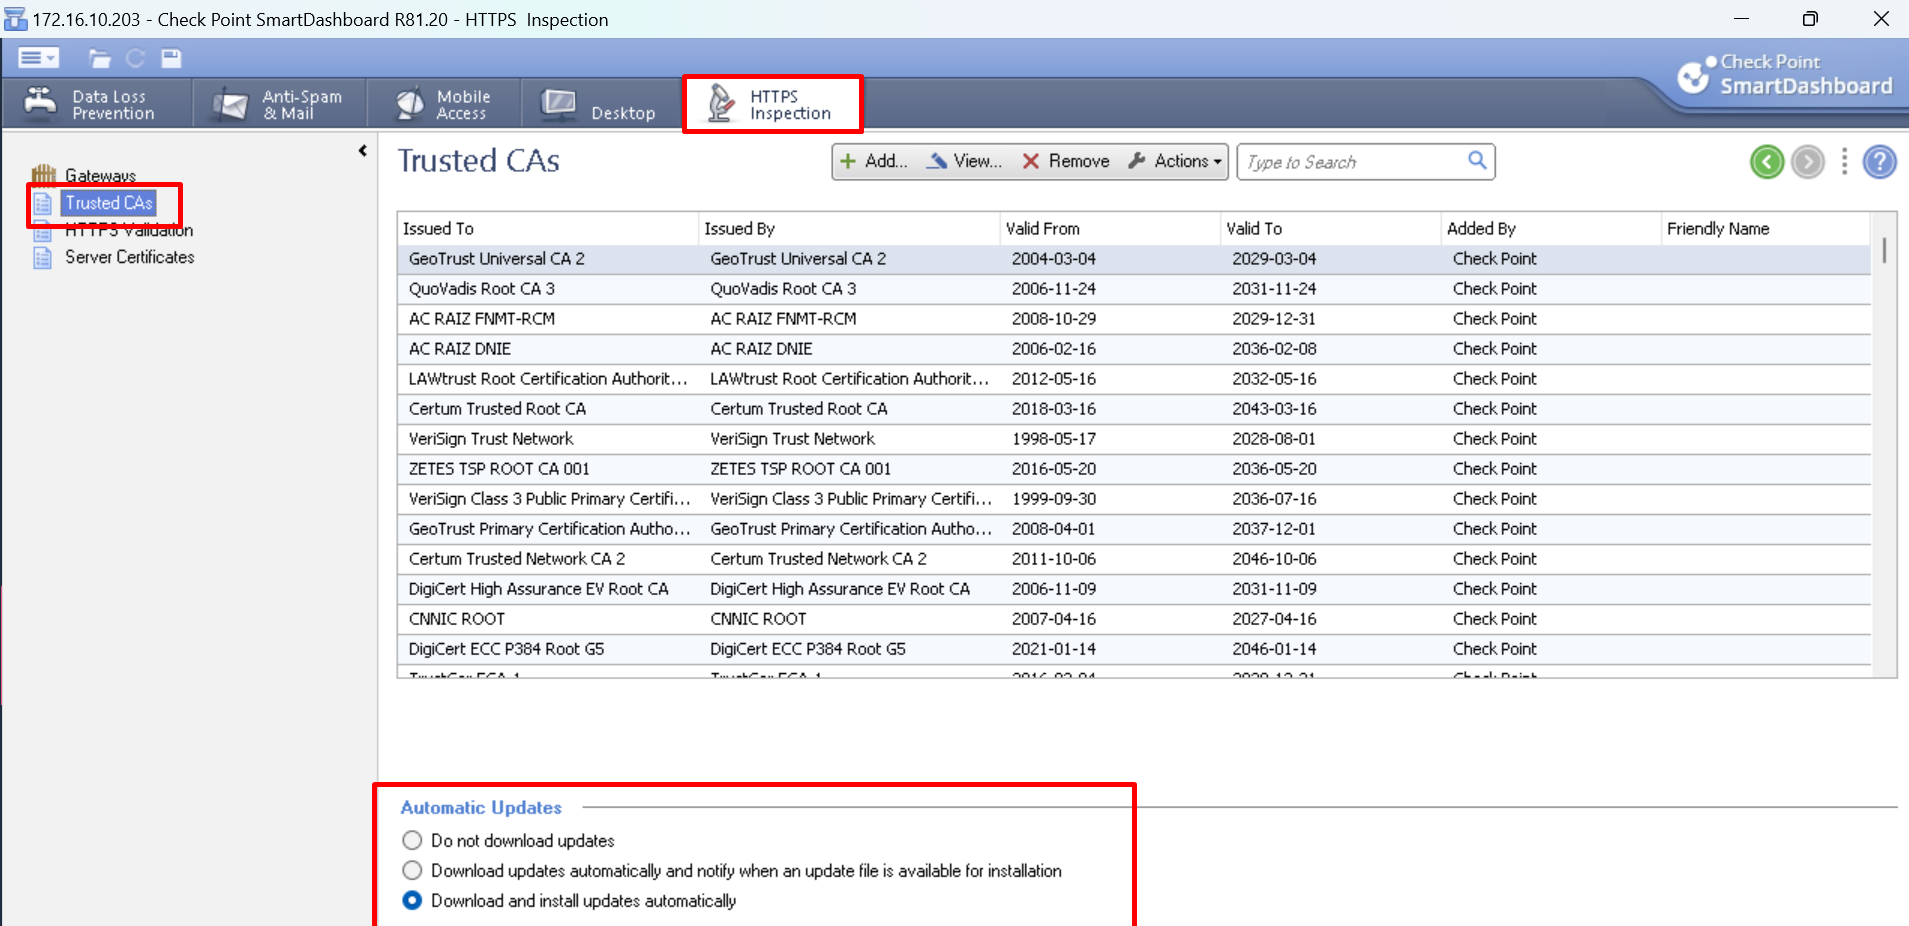Select the CNNIC ROOT row

[1134, 619]
